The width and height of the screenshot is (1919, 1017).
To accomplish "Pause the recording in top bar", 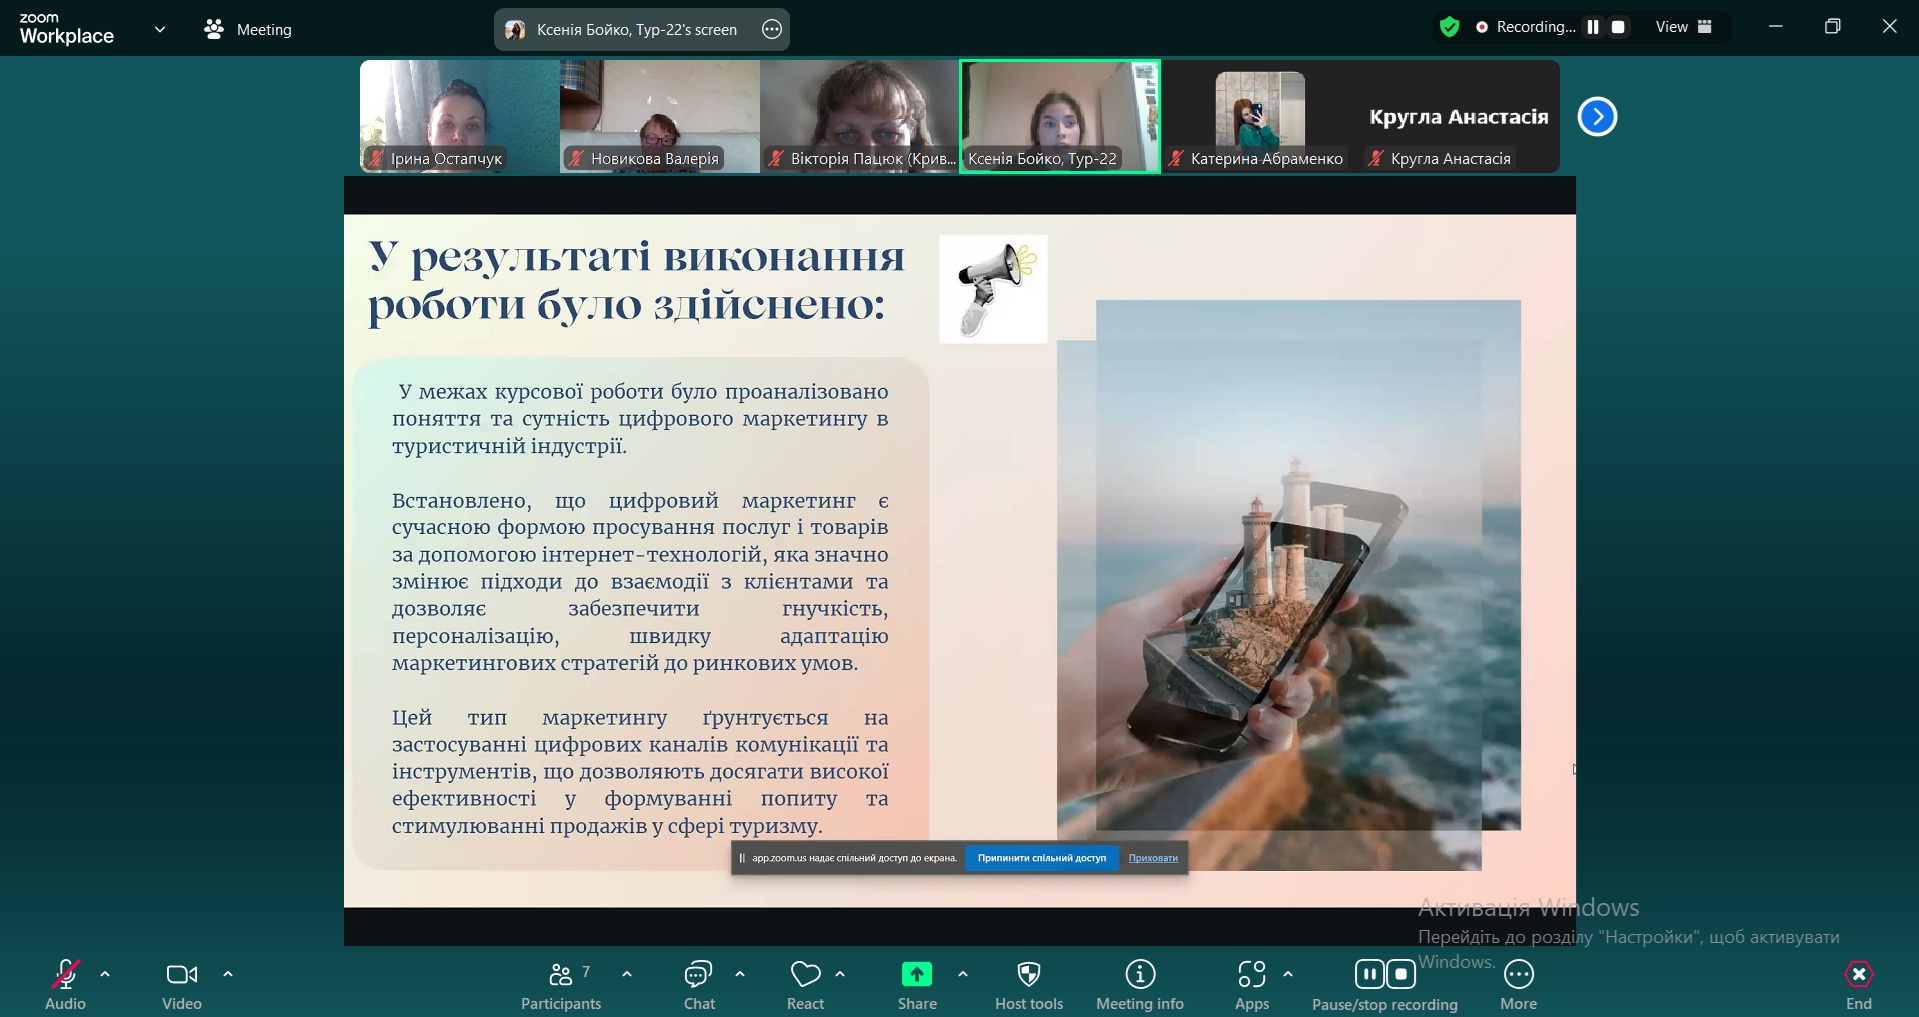I will [1594, 28].
